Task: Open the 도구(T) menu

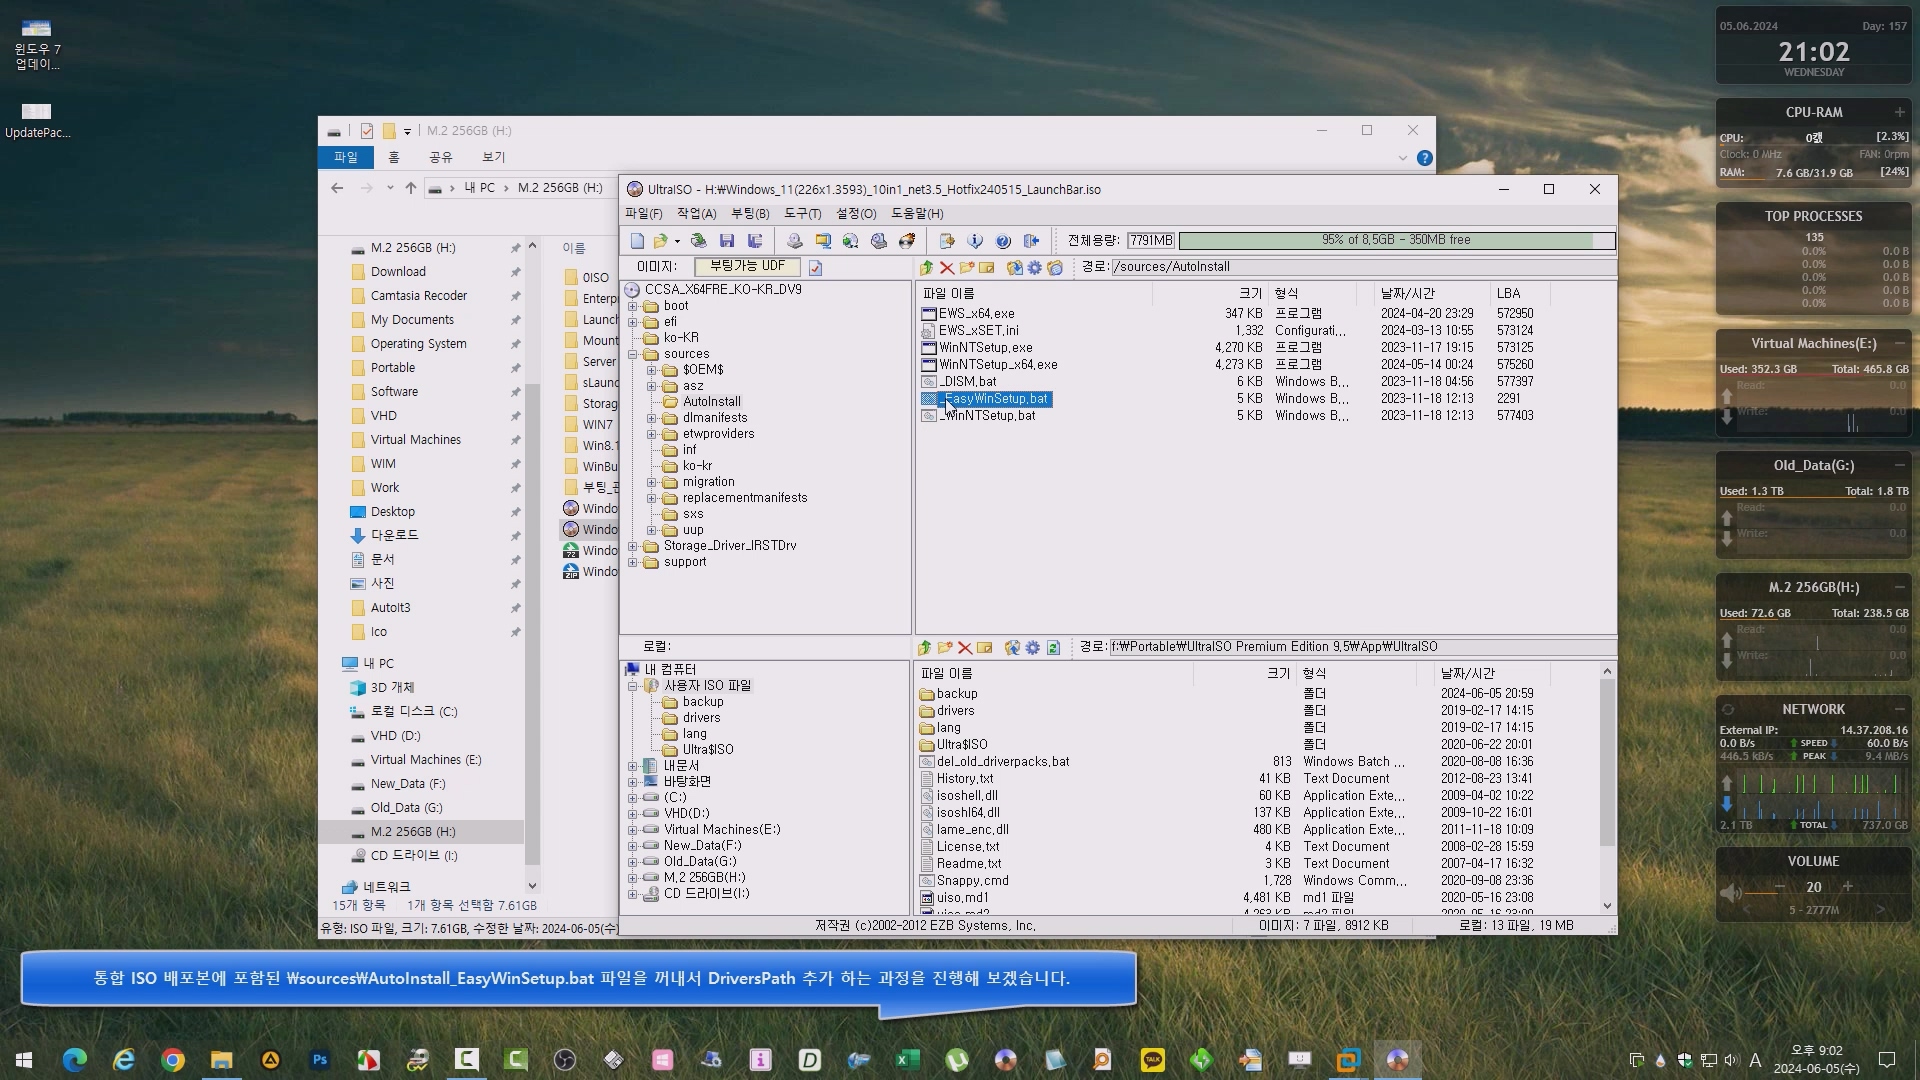Action: 802,214
